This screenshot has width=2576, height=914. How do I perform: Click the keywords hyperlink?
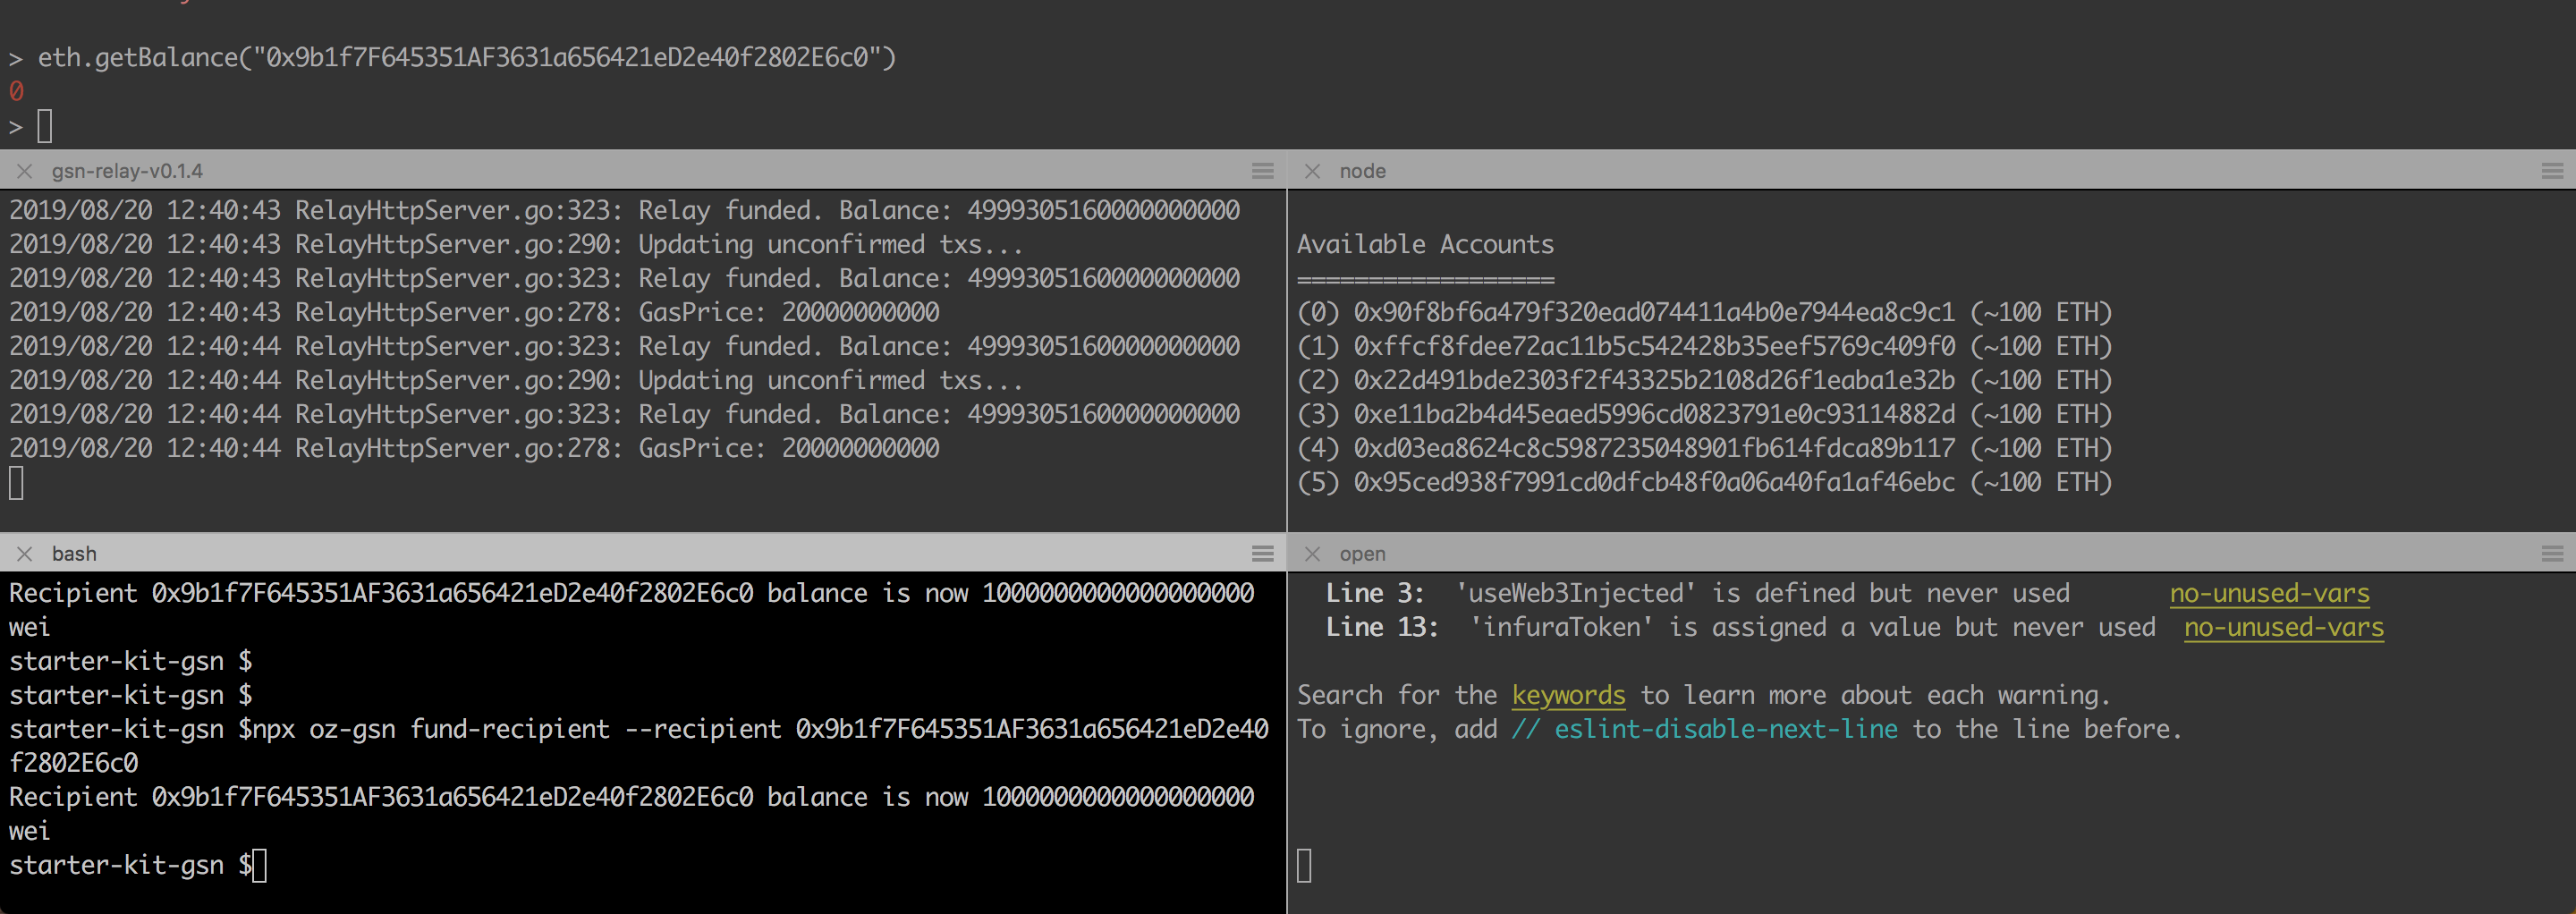1567,695
